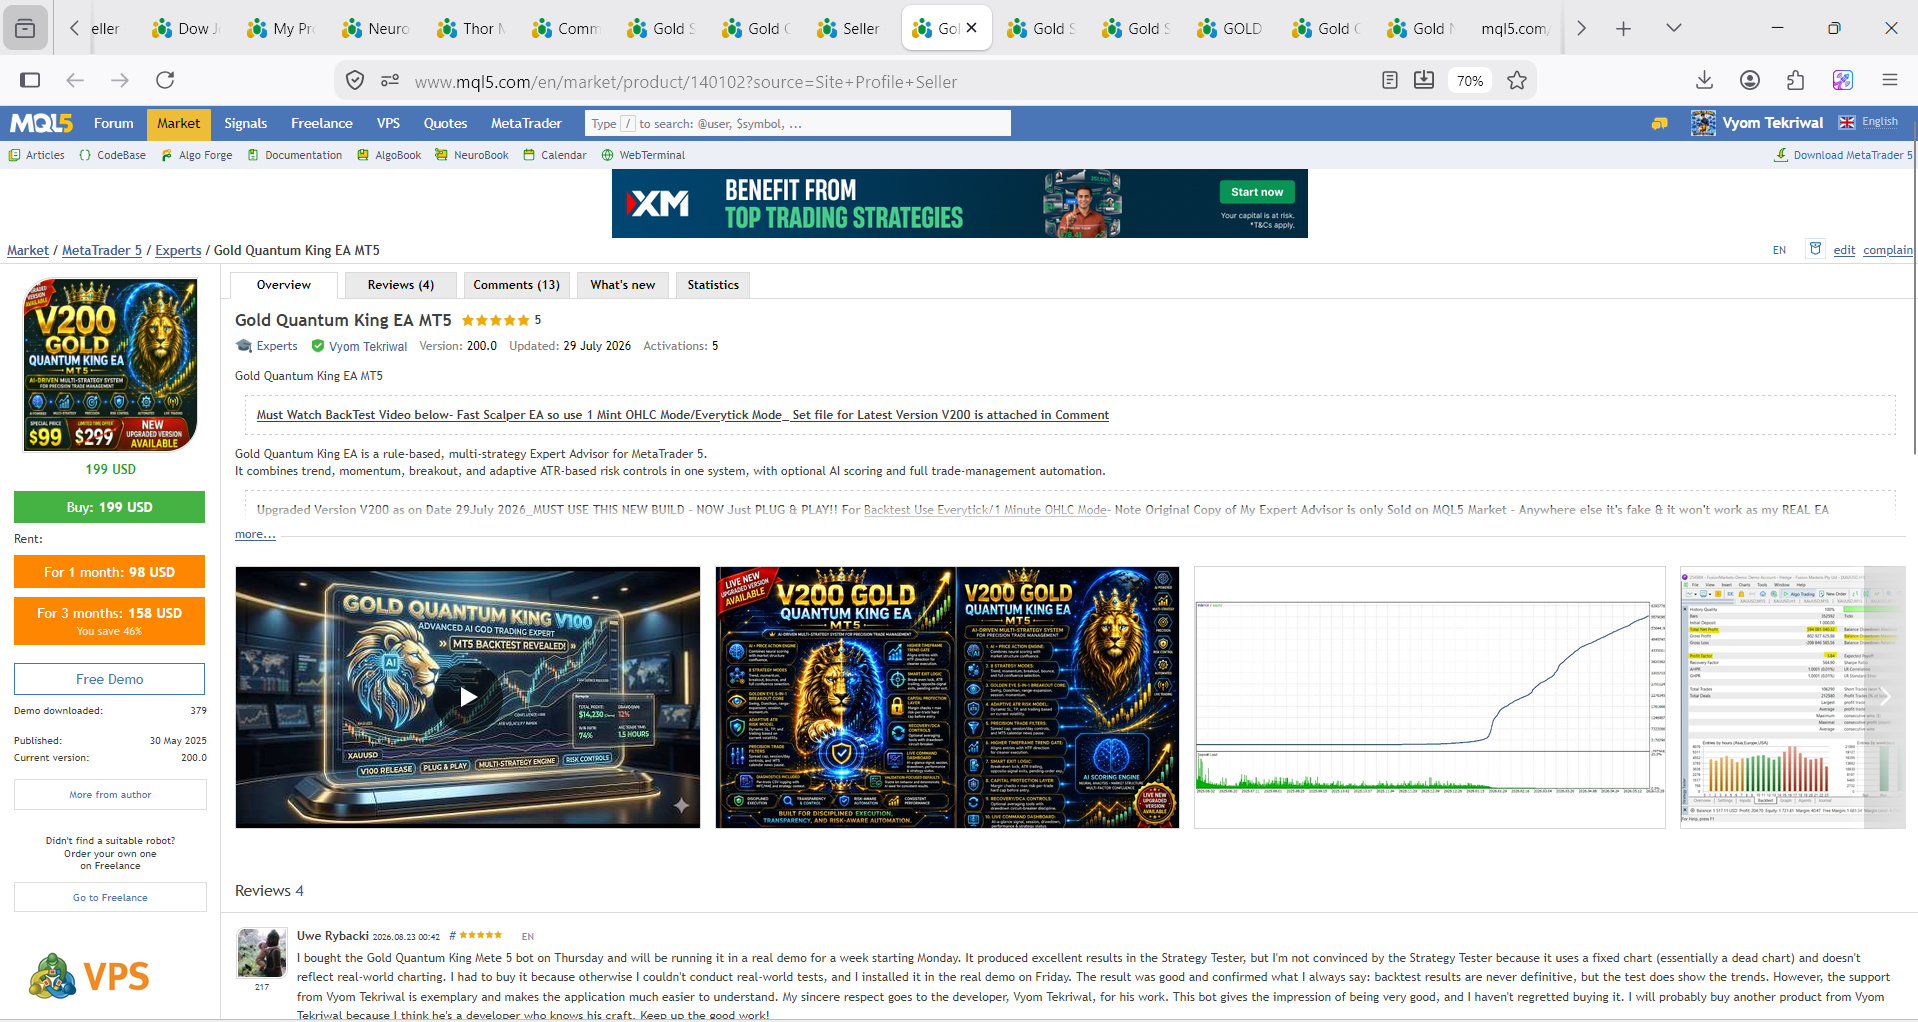1918x1022 pixels.
Task: Open a new browser tab
Action: click(1623, 28)
